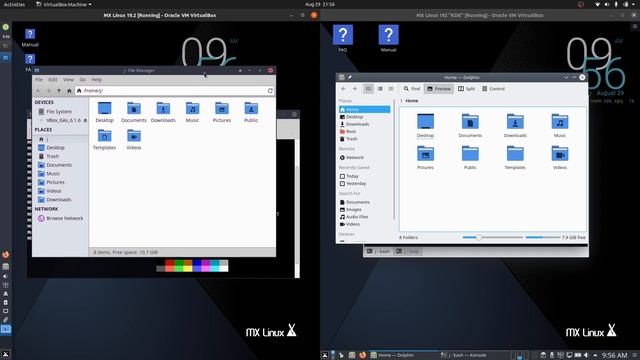
Task: Open the View menu in Thunar
Action: [x=68, y=80]
